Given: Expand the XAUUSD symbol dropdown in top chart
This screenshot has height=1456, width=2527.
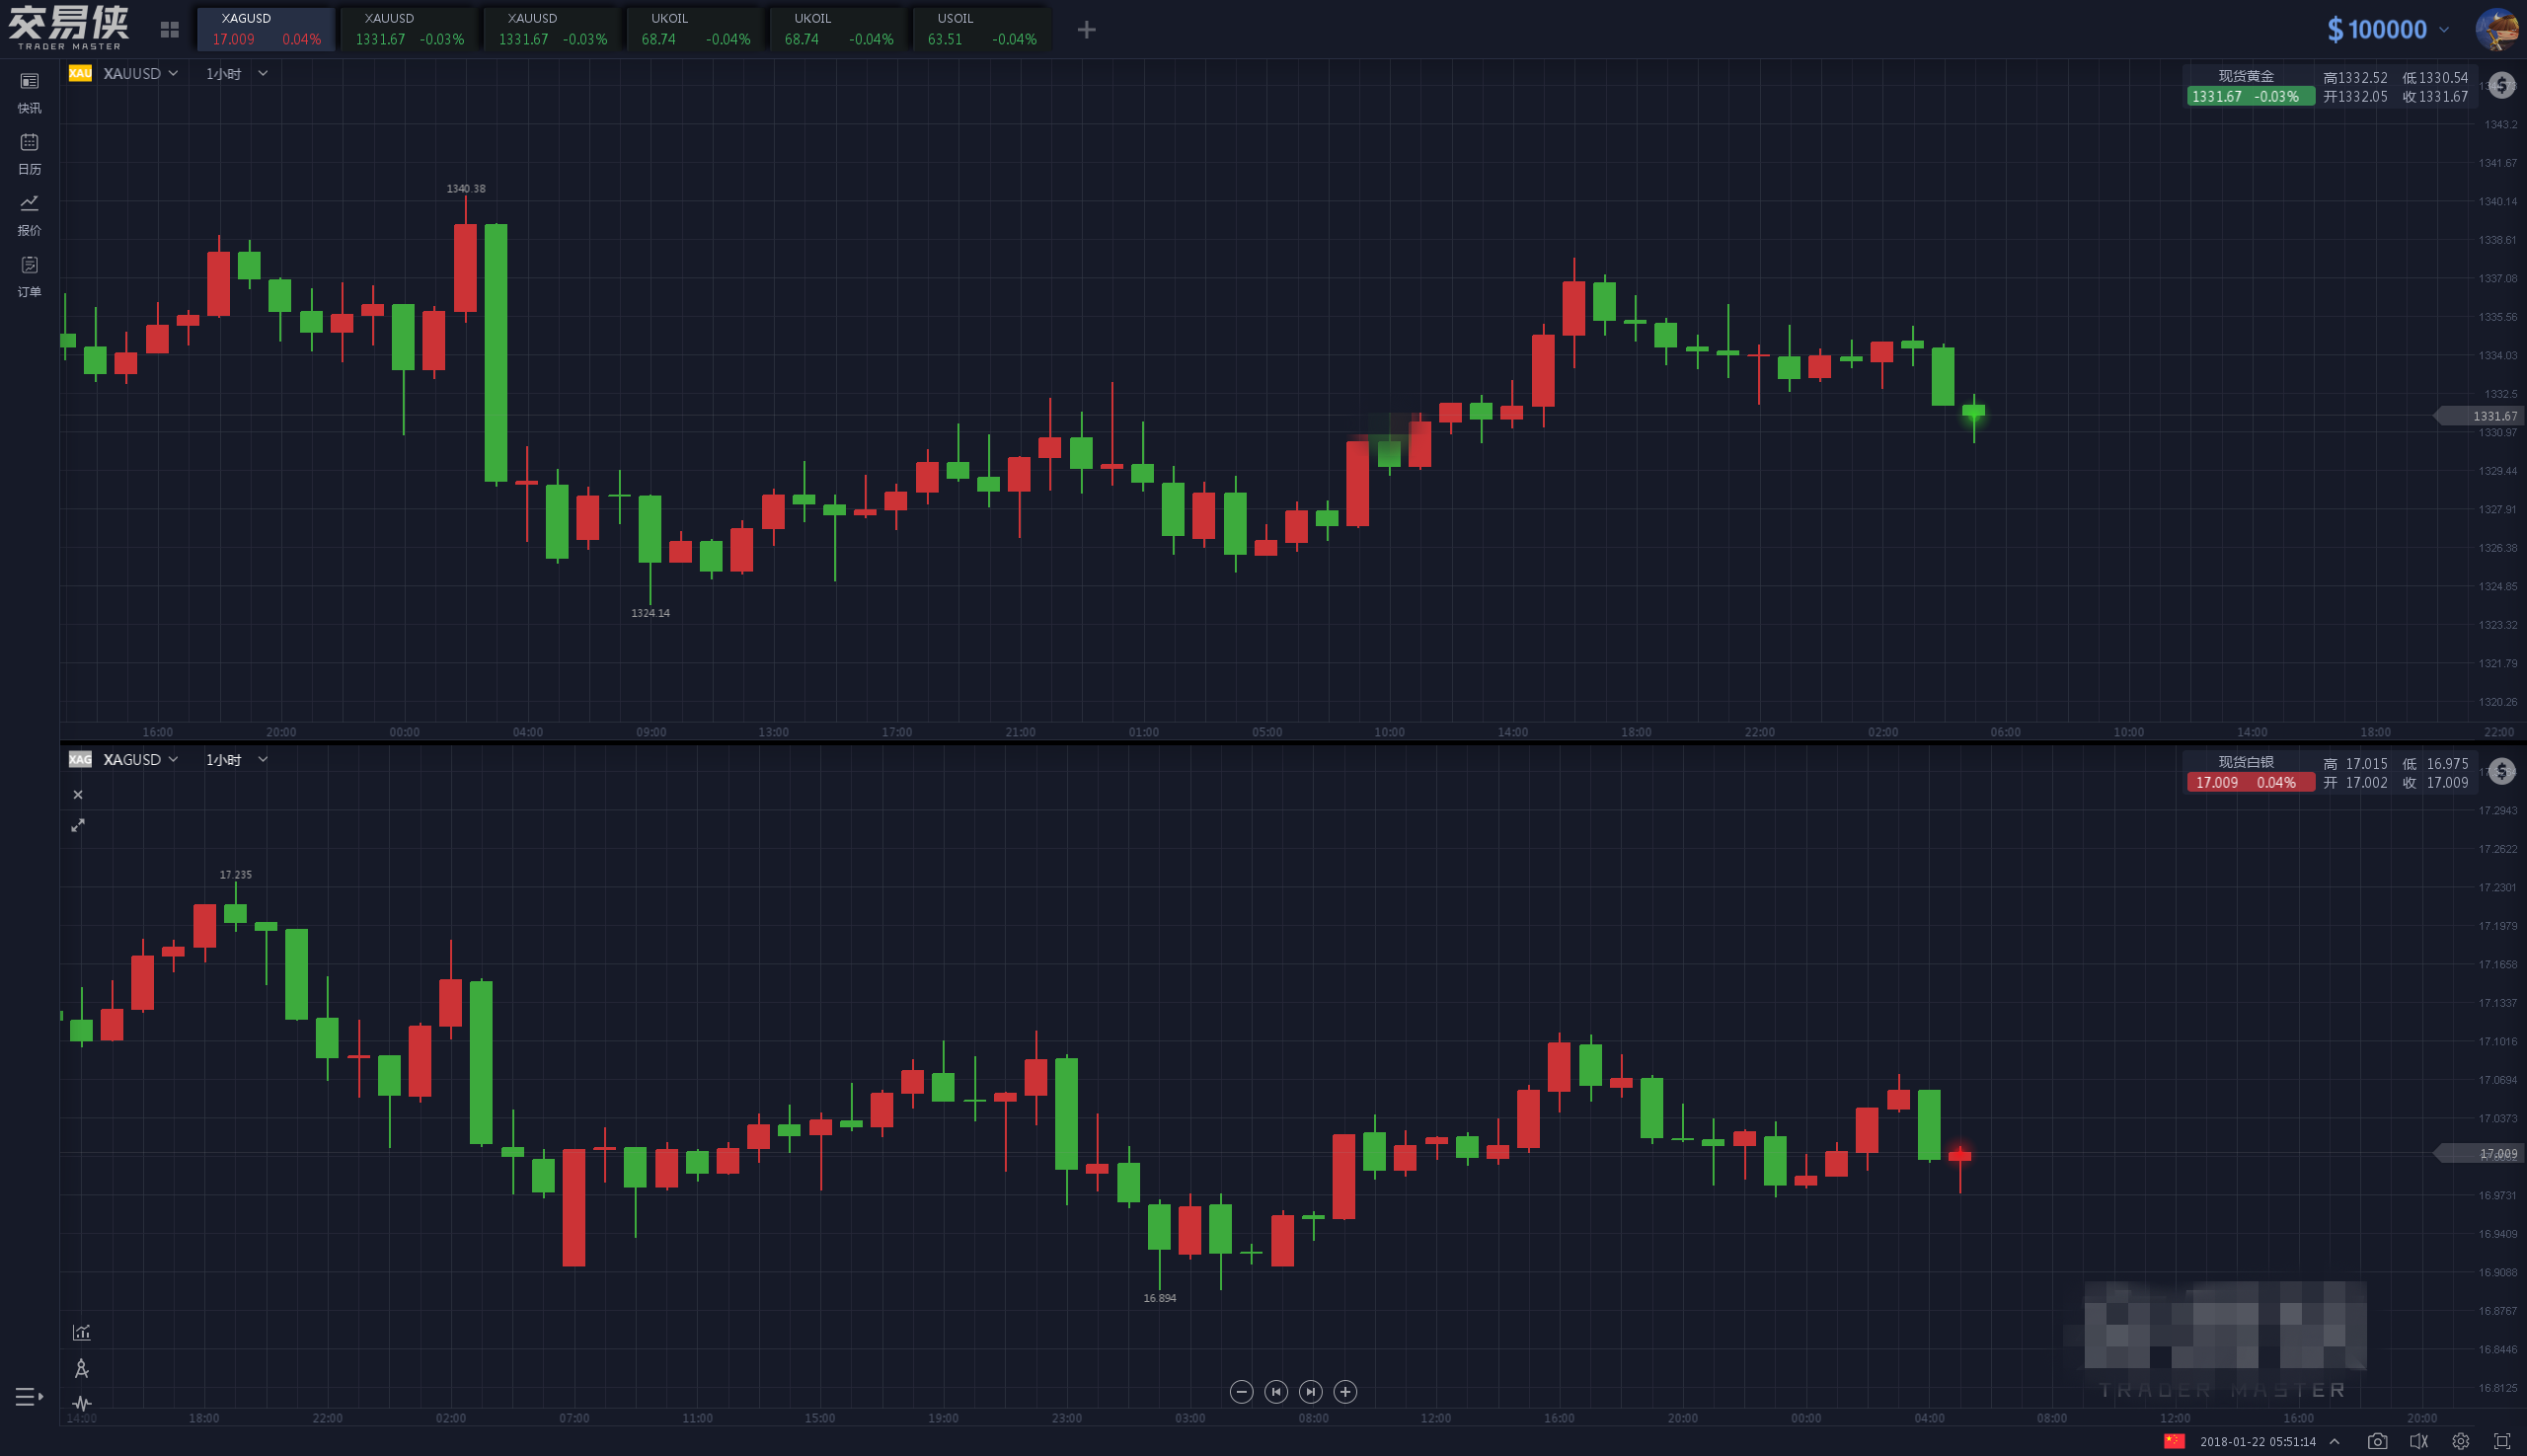Looking at the screenshot, I should 141,73.
